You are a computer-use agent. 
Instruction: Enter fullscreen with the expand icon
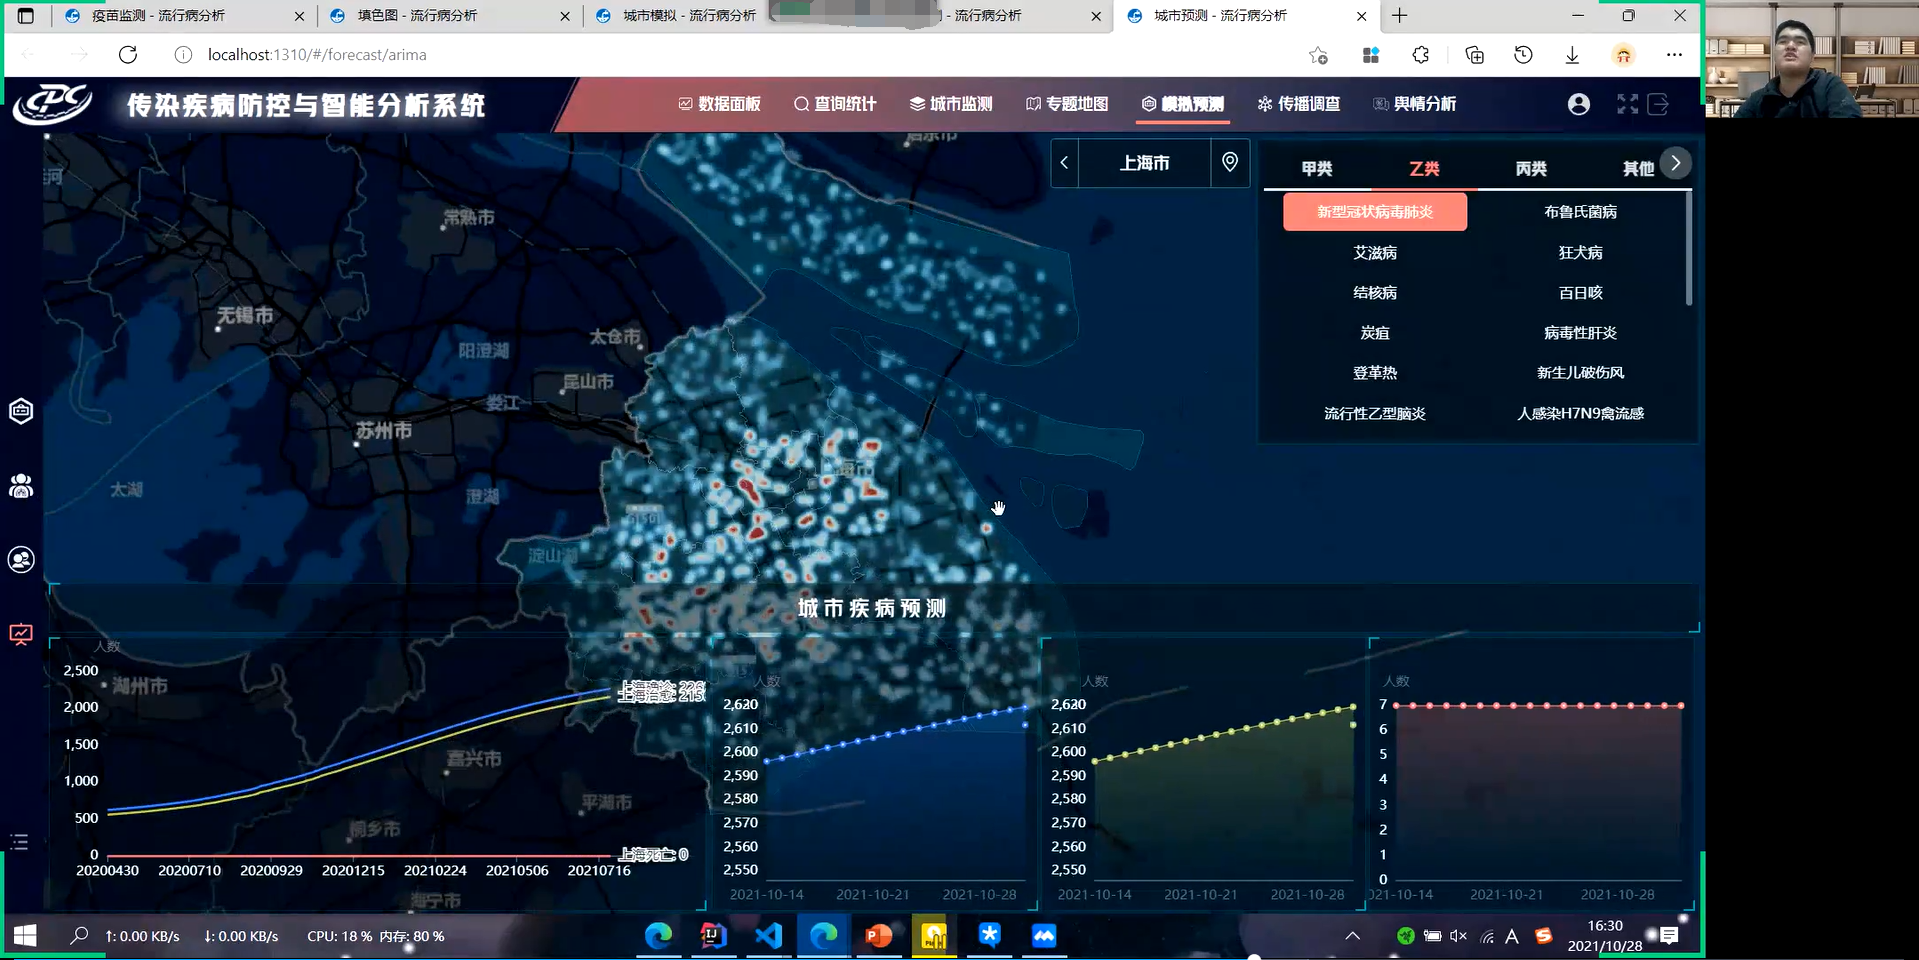(1627, 104)
